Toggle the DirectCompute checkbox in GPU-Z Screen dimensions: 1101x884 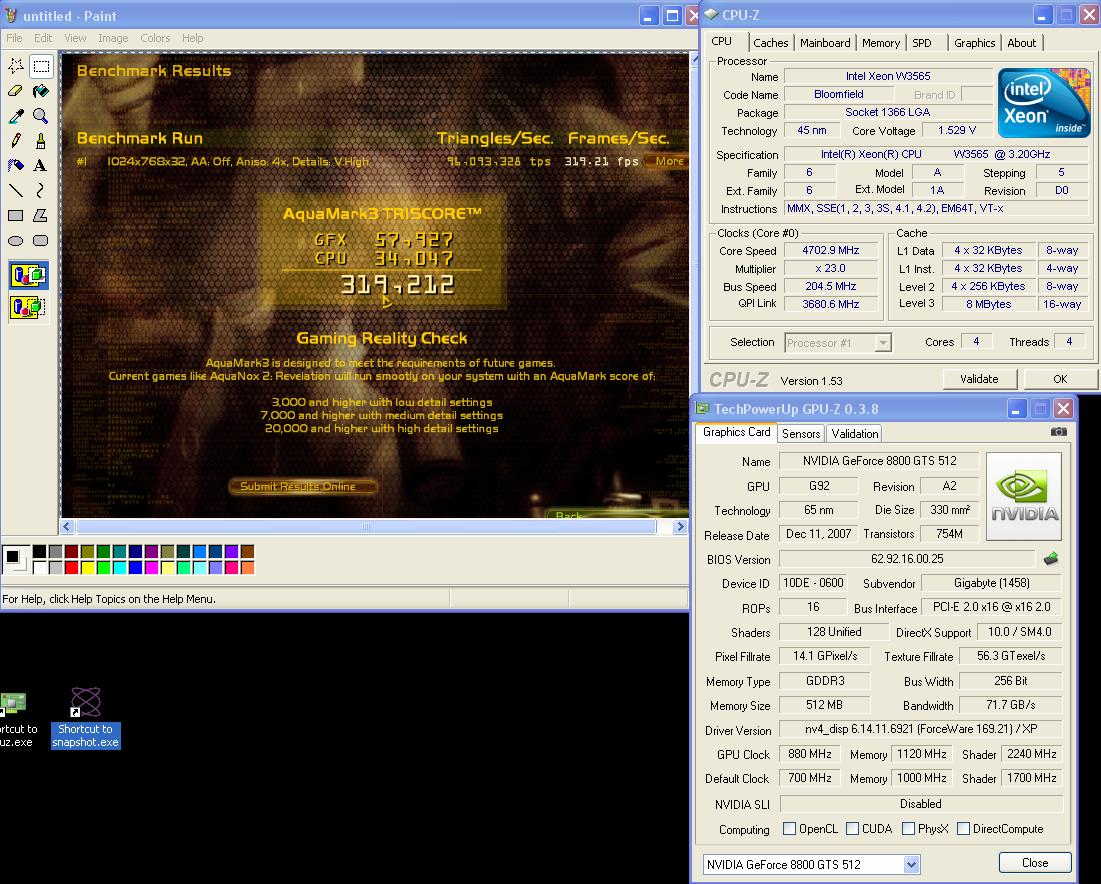tap(963, 829)
